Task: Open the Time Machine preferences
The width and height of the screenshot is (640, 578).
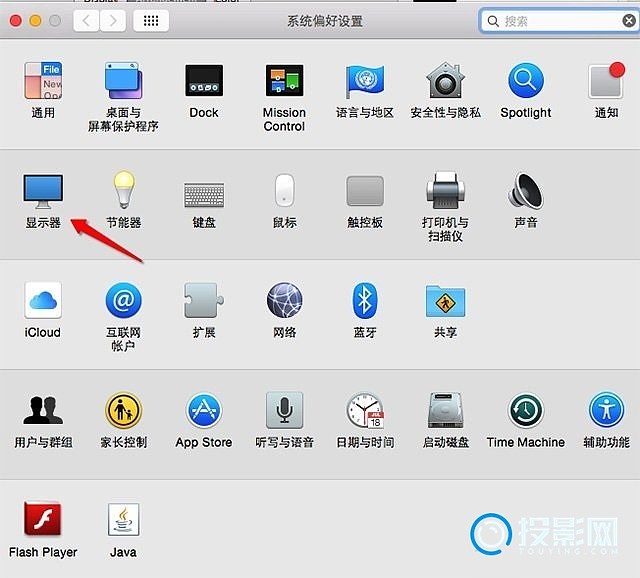Action: tap(525, 410)
